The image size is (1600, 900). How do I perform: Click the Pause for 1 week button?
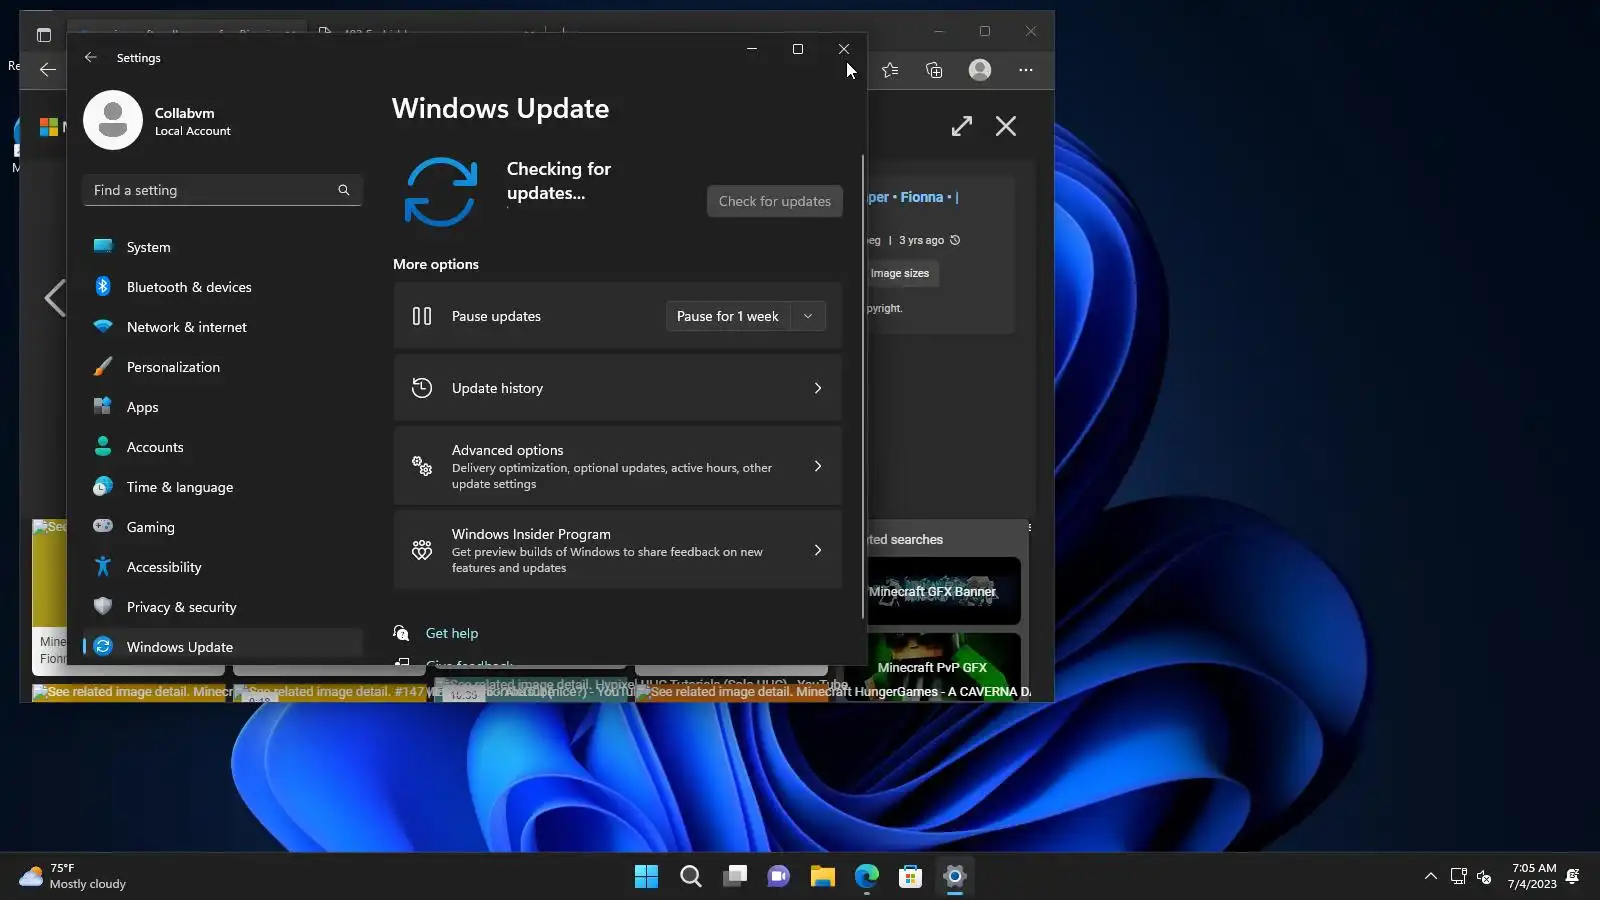coord(728,316)
